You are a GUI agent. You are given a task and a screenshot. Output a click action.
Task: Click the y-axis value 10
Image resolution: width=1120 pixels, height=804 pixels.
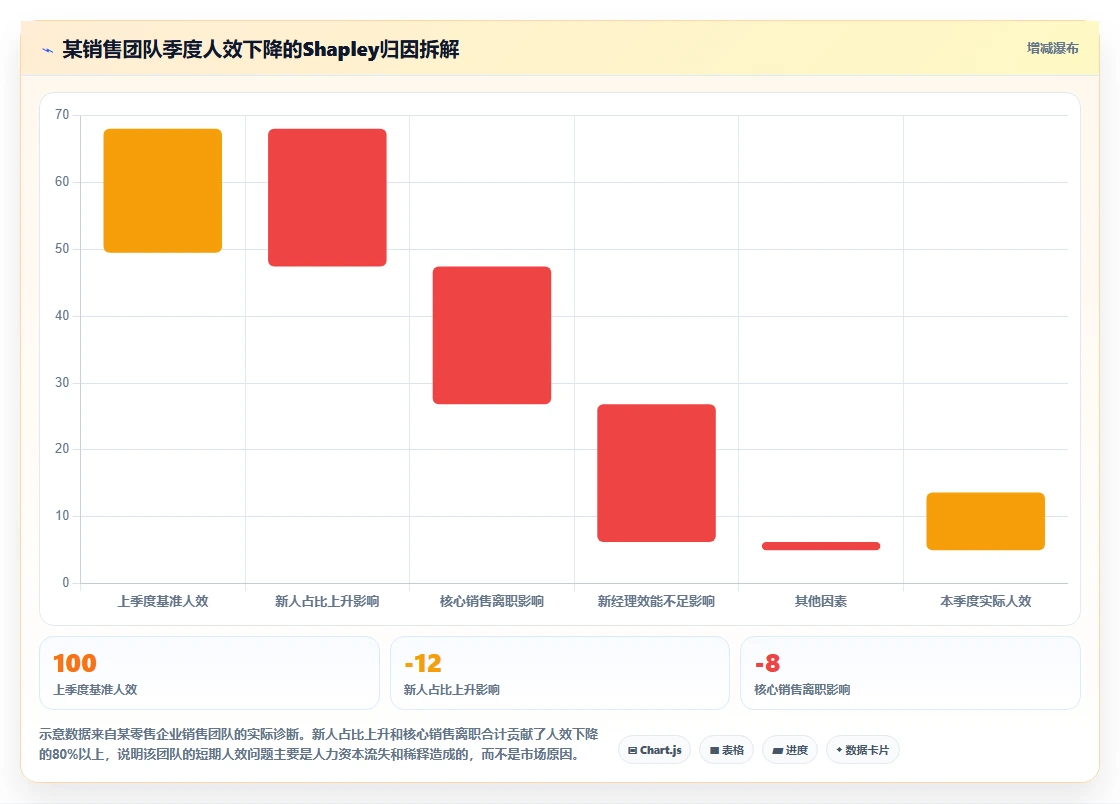coord(62,516)
